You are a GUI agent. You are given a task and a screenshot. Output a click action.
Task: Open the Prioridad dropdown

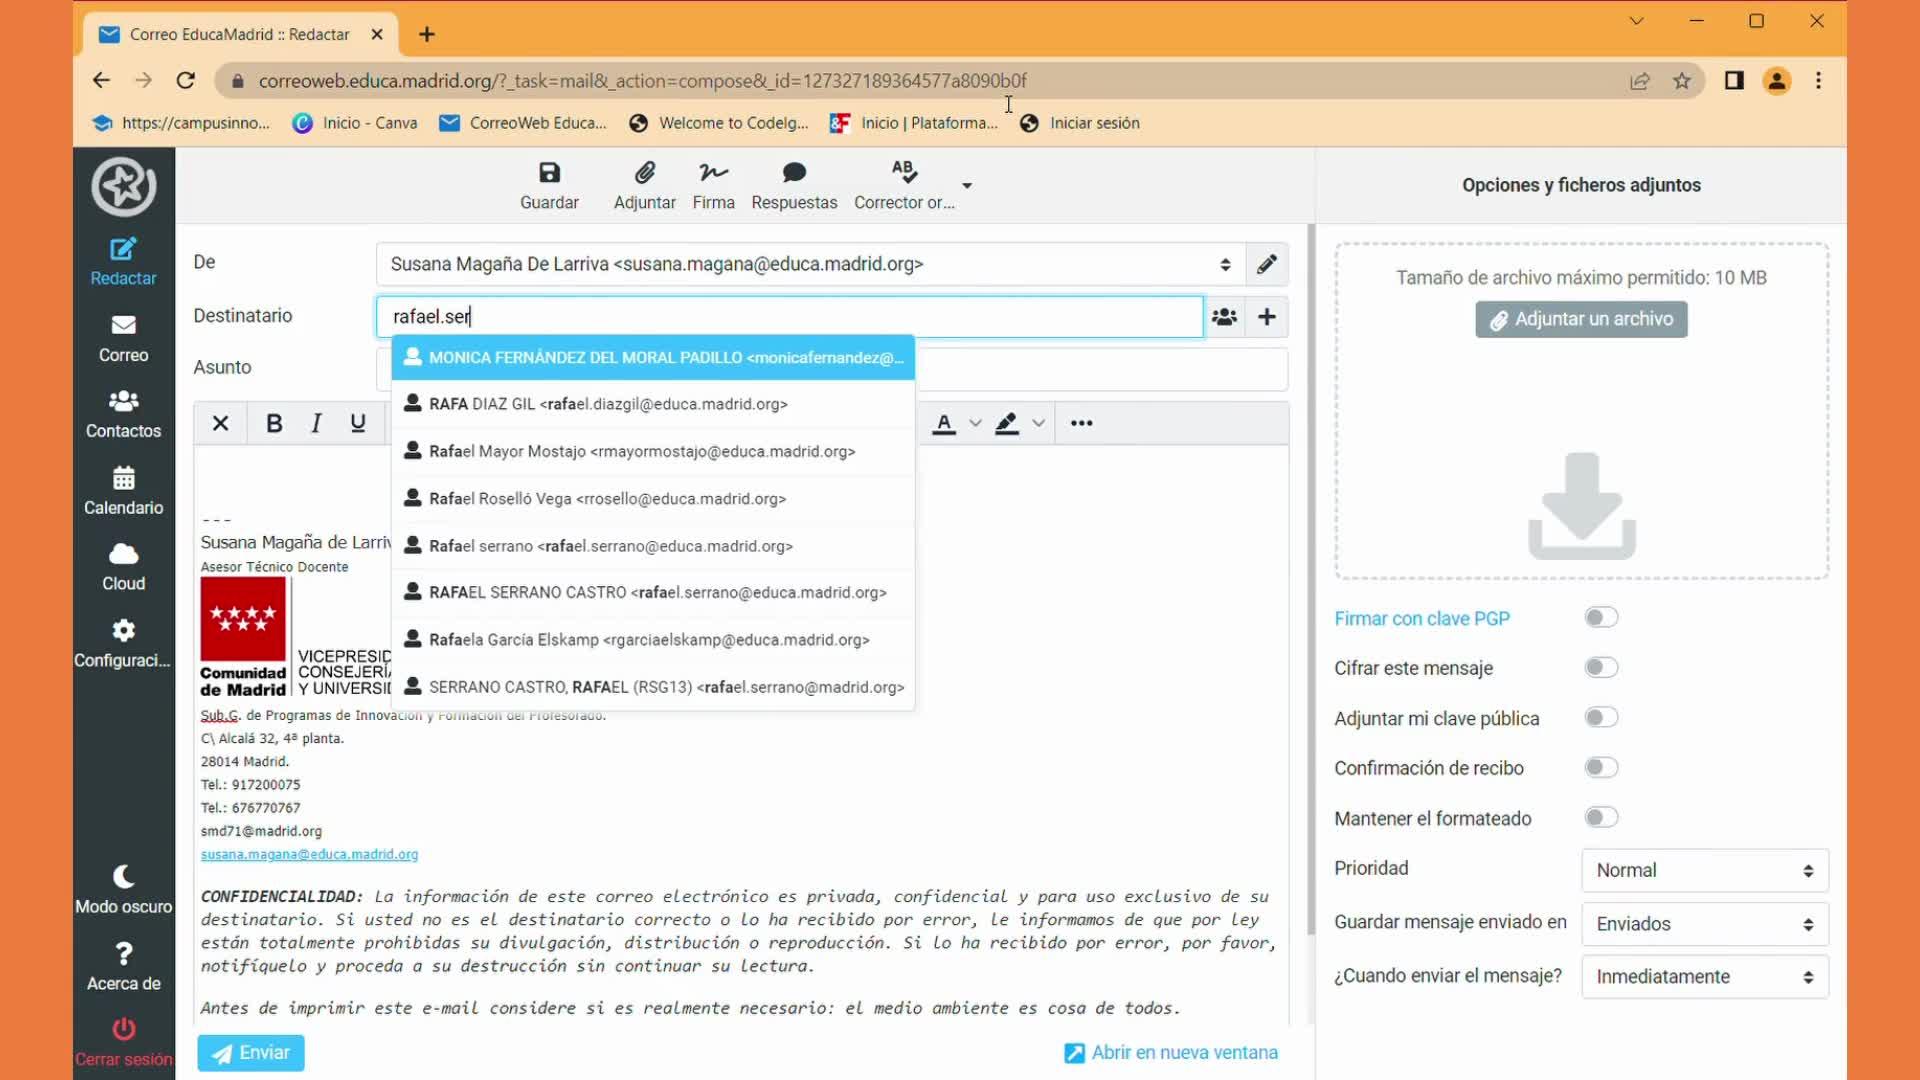point(1704,870)
